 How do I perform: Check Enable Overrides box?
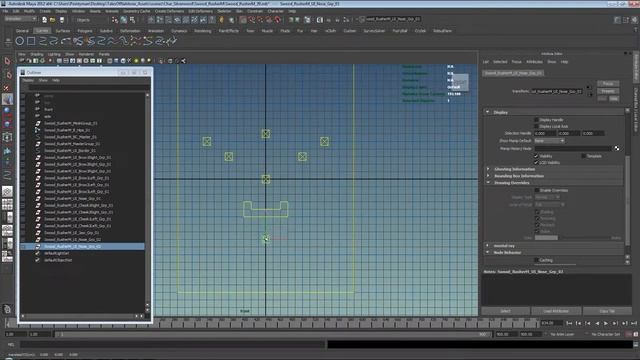[537, 190]
